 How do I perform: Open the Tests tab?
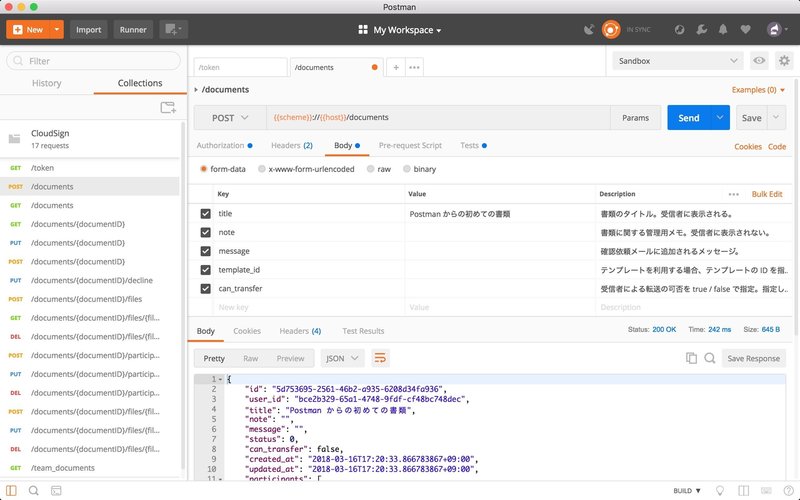(x=473, y=145)
